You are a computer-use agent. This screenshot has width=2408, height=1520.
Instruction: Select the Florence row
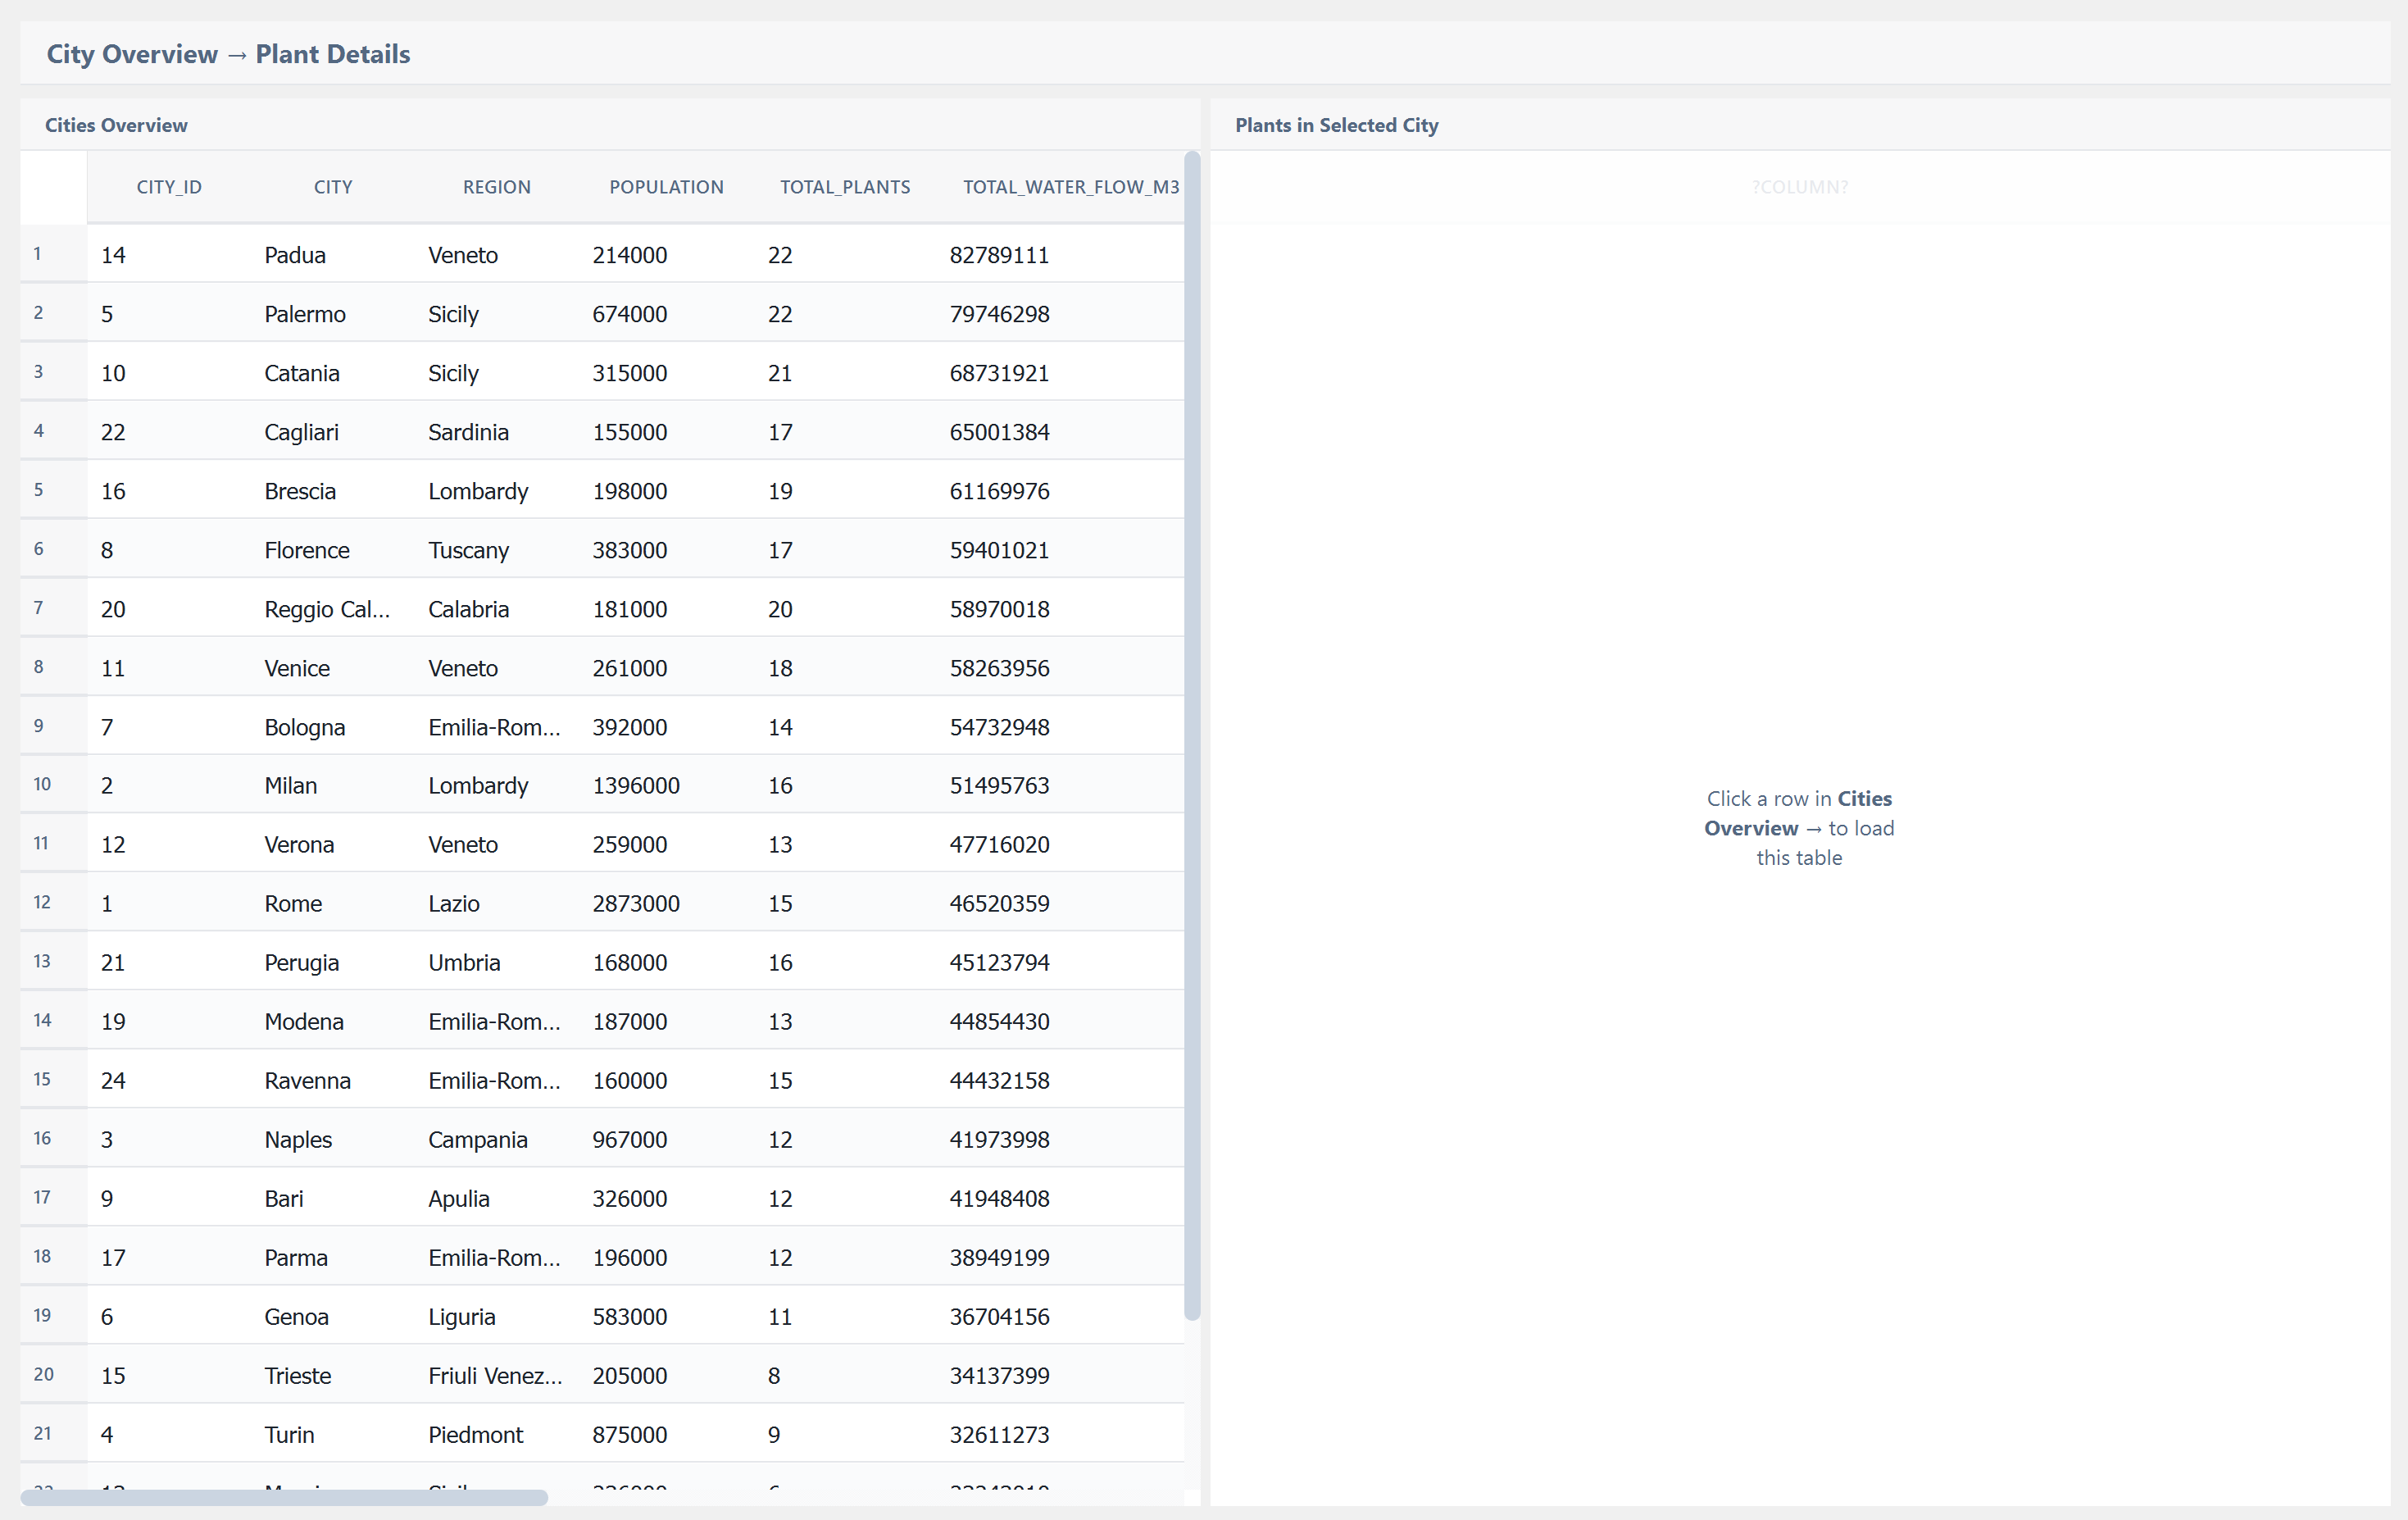306,550
